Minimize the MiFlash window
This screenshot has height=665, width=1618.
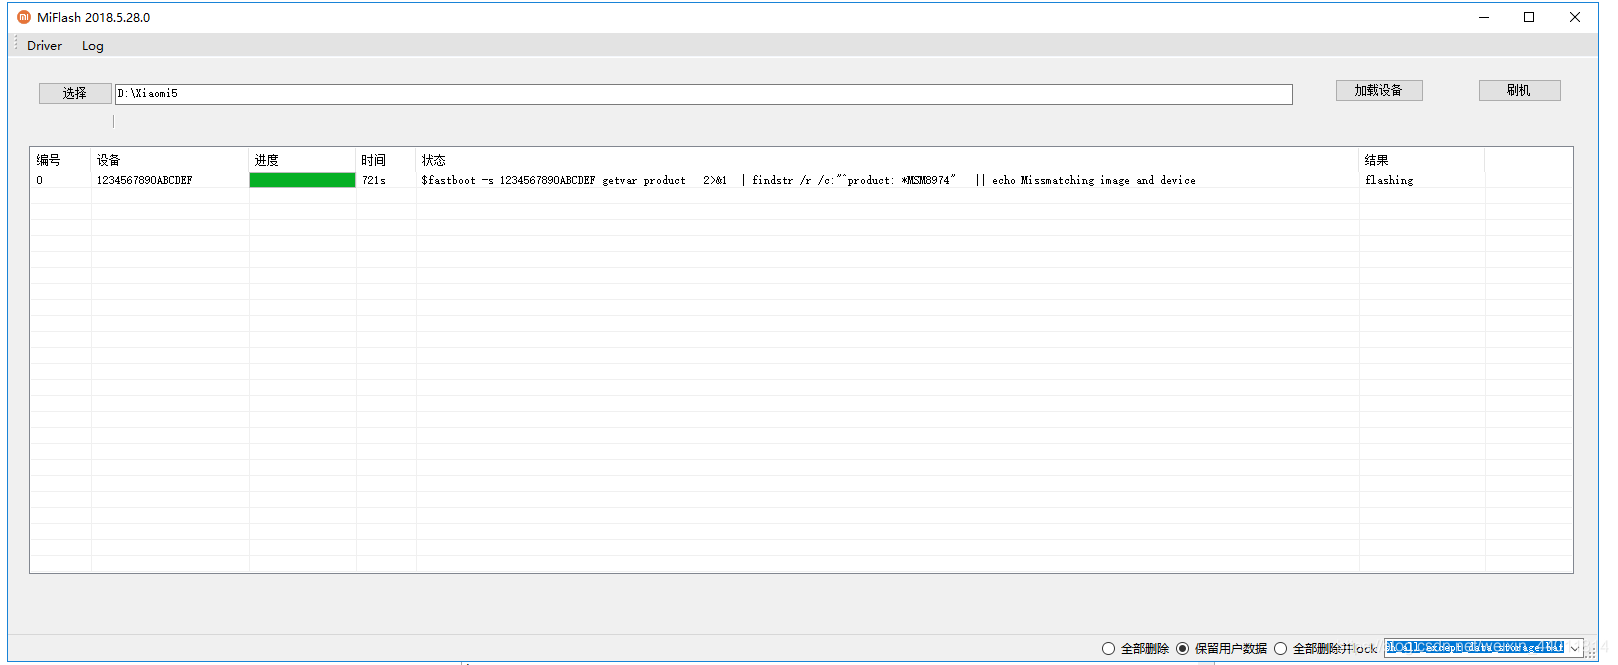click(1484, 17)
